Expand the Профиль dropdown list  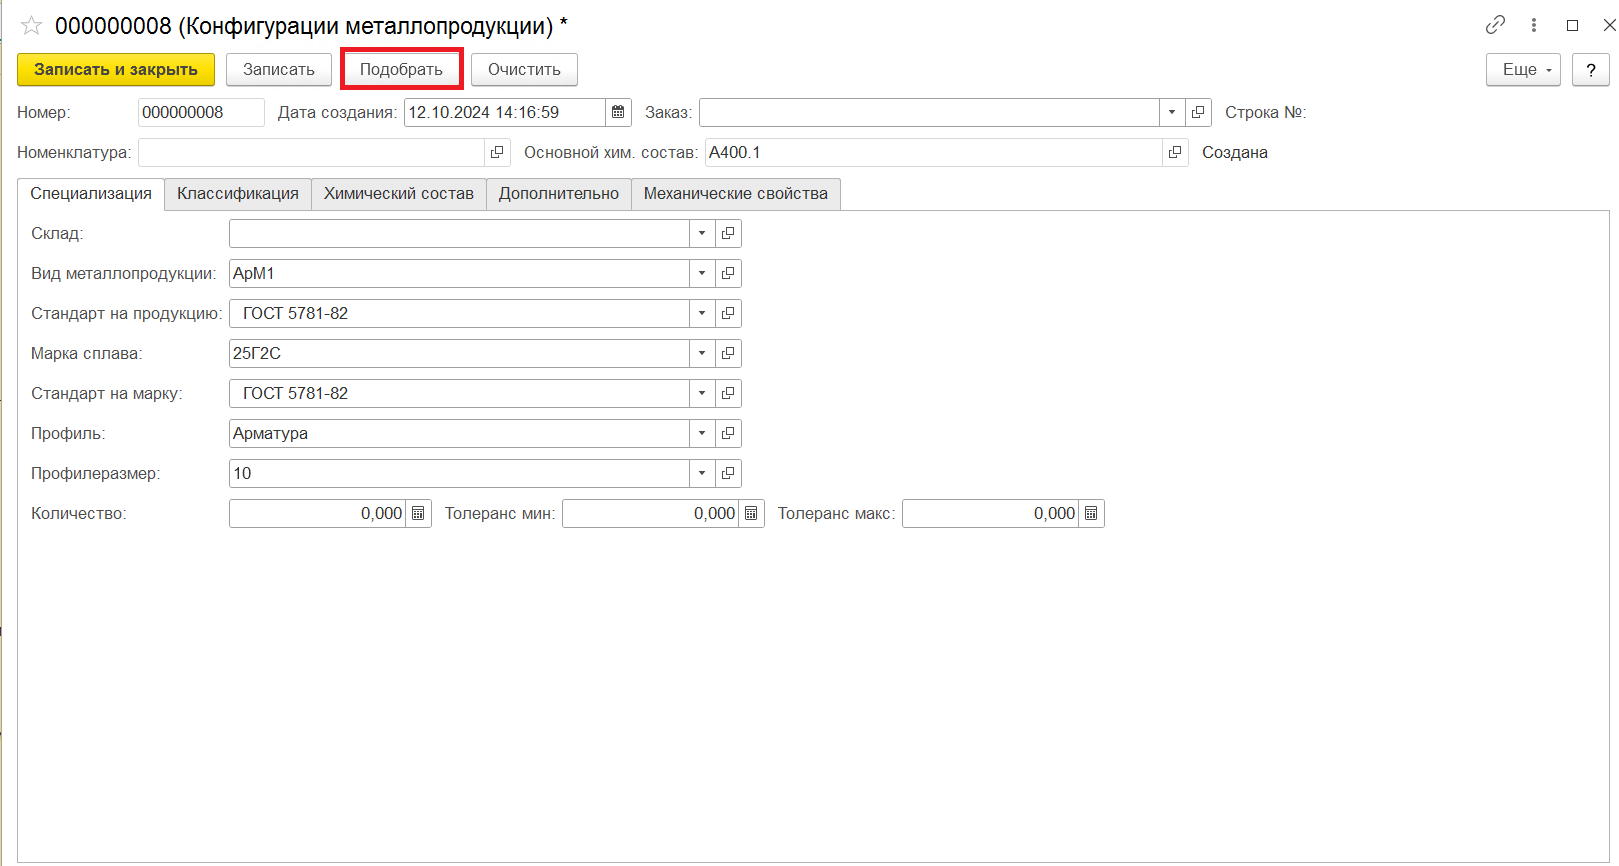pyautogui.click(x=702, y=433)
